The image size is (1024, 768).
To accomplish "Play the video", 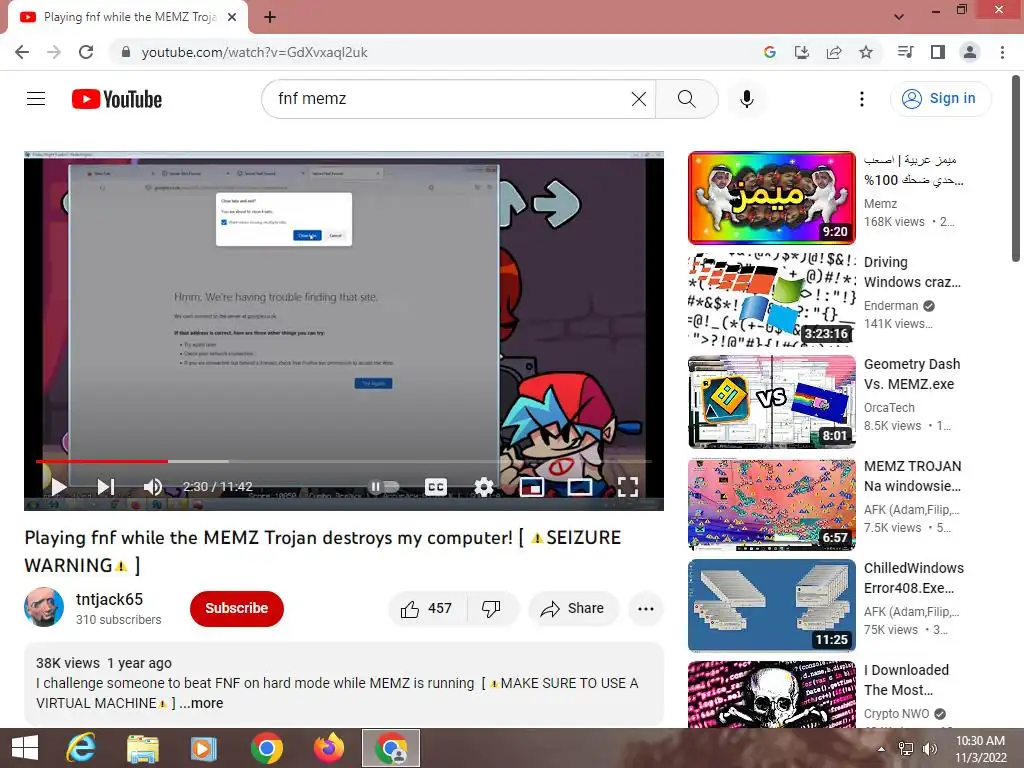I will pos(58,487).
